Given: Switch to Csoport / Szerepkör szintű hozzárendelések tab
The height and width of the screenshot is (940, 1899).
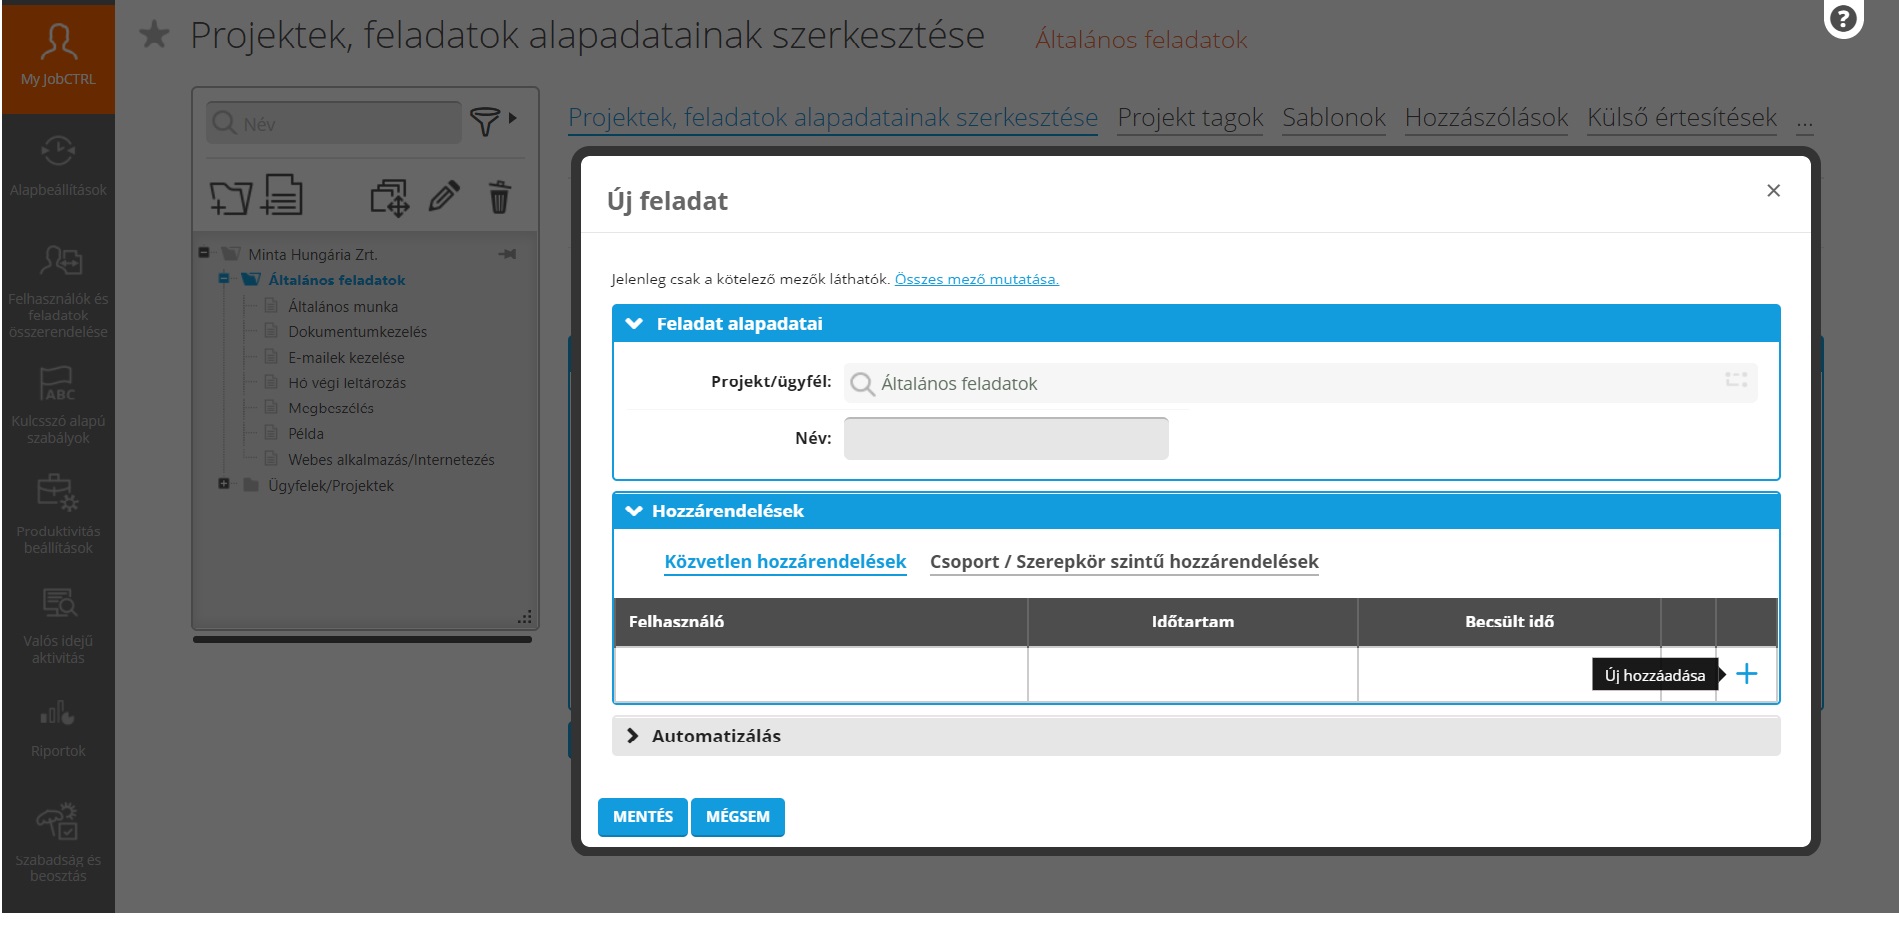Looking at the screenshot, I should click(1123, 562).
